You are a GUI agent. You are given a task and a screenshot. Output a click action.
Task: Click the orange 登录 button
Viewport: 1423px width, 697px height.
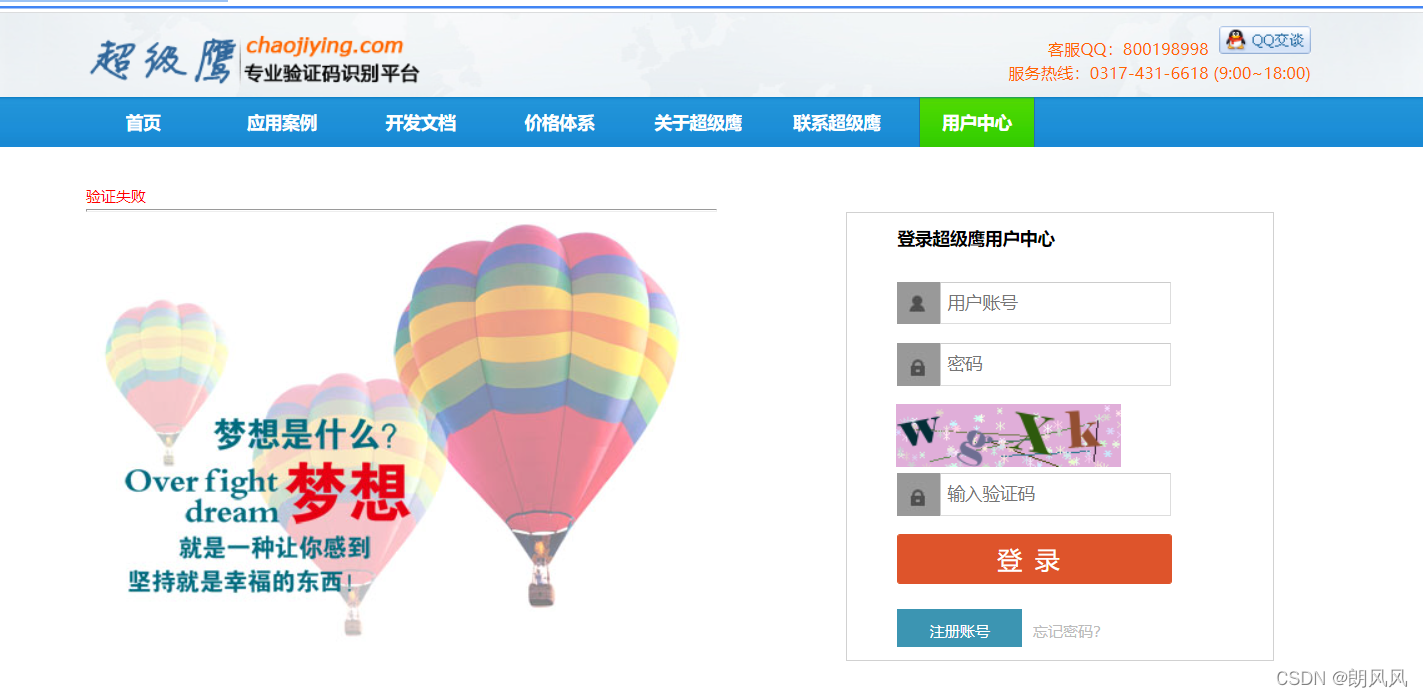tap(1034, 559)
